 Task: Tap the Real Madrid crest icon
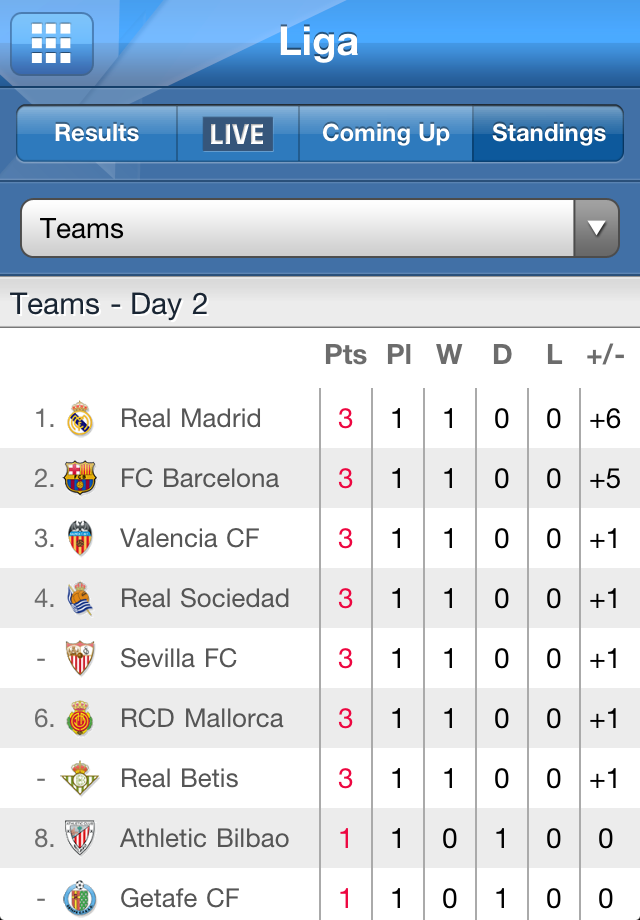(80, 418)
